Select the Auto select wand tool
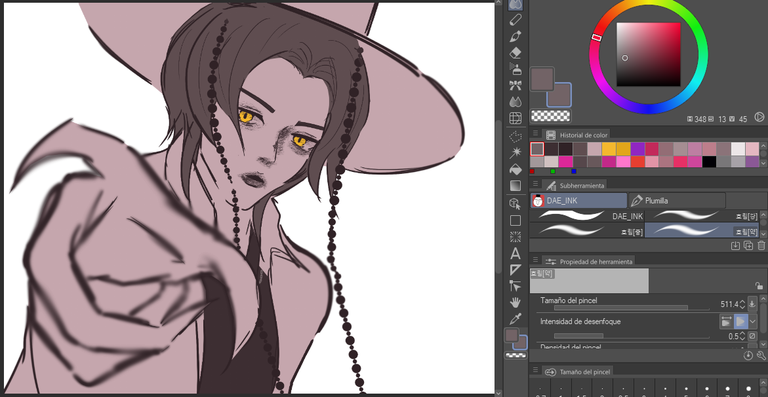This screenshot has width=768, height=397. [515, 153]
